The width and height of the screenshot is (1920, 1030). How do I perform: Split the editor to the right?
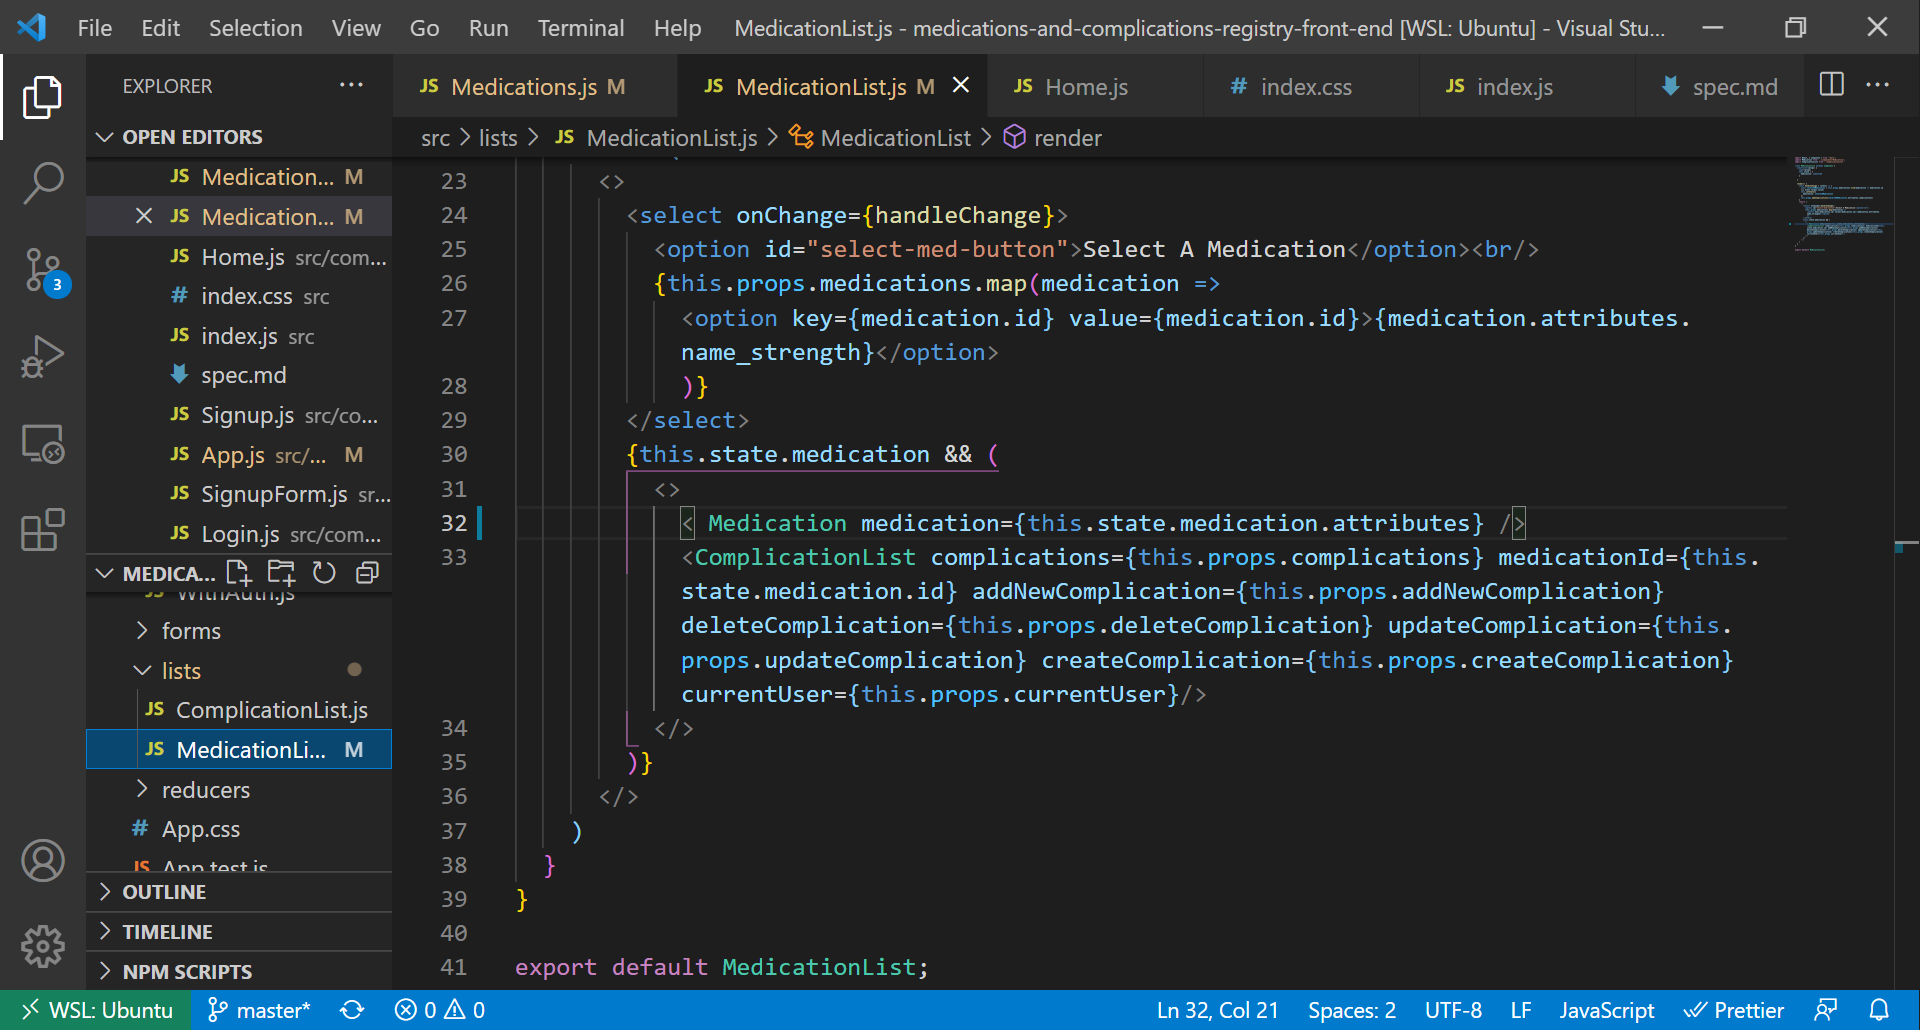coord(1831,85)
